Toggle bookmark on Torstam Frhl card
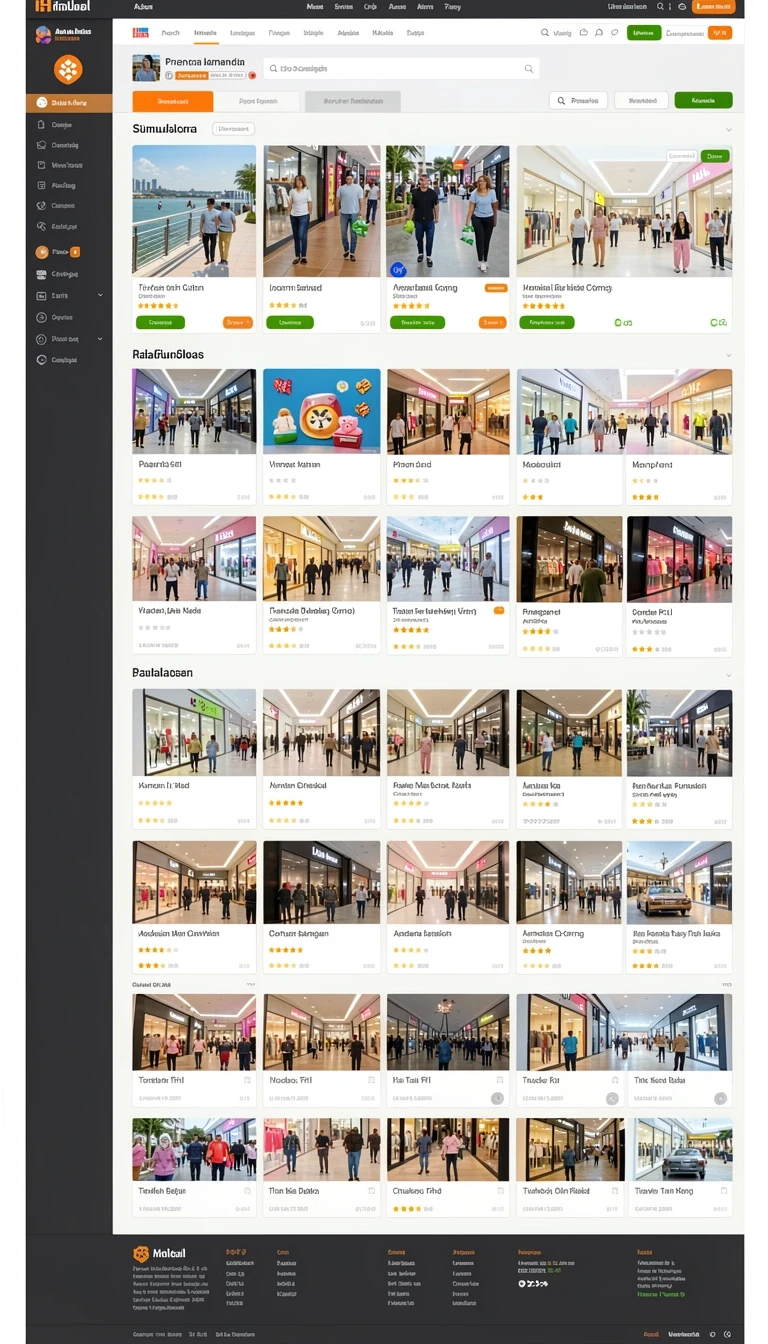Image resolution: width=768 pixels, height=1344 pixels. 247,1080
